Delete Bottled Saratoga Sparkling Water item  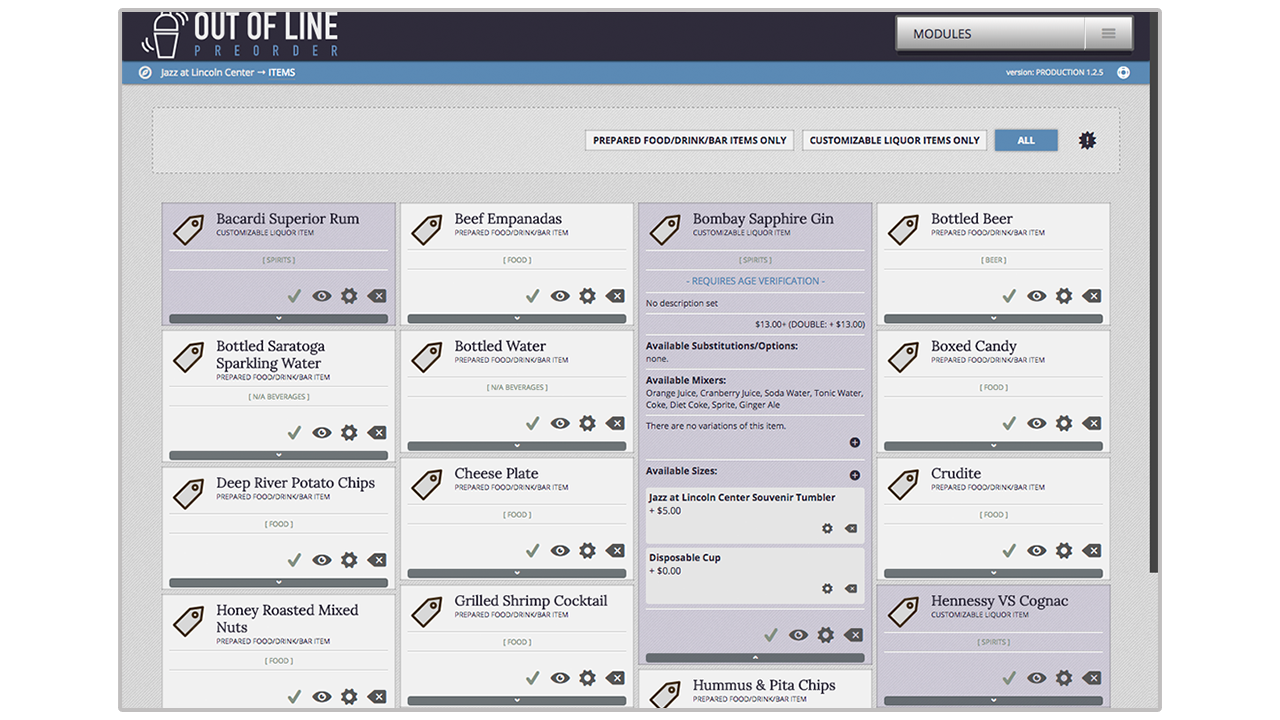coord(377,433)
